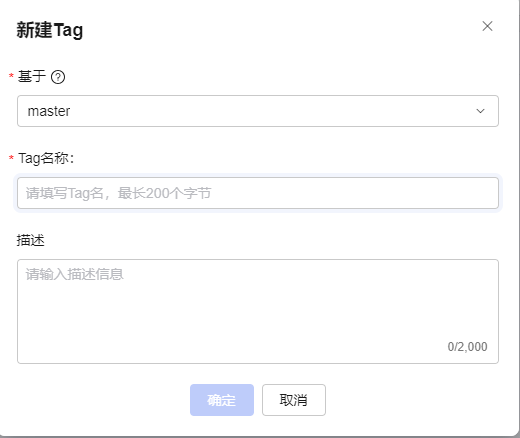This screenshot has height=438, width=520.
Task: Click the 新建Tag dialog title
Action: point(50,30)
